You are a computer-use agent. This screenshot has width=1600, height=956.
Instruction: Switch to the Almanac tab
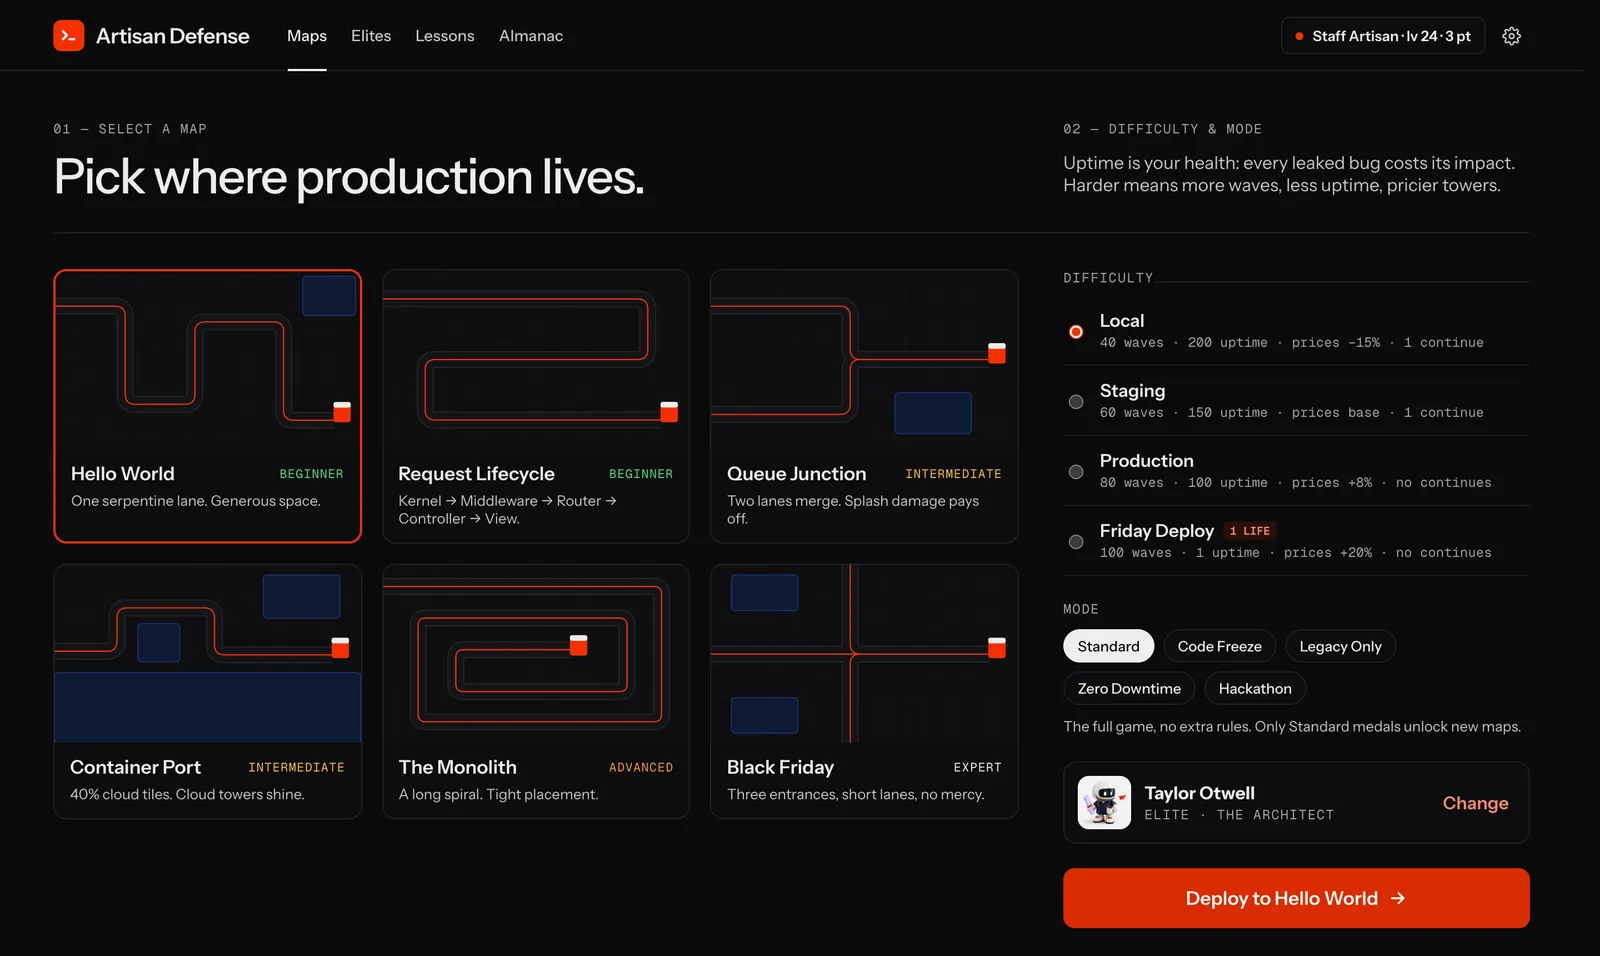(x=531, y=36)
